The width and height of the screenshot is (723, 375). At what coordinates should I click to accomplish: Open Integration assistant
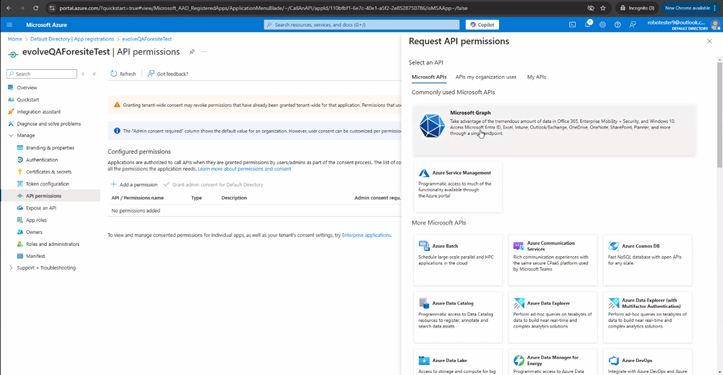click(x=38, y=112)
